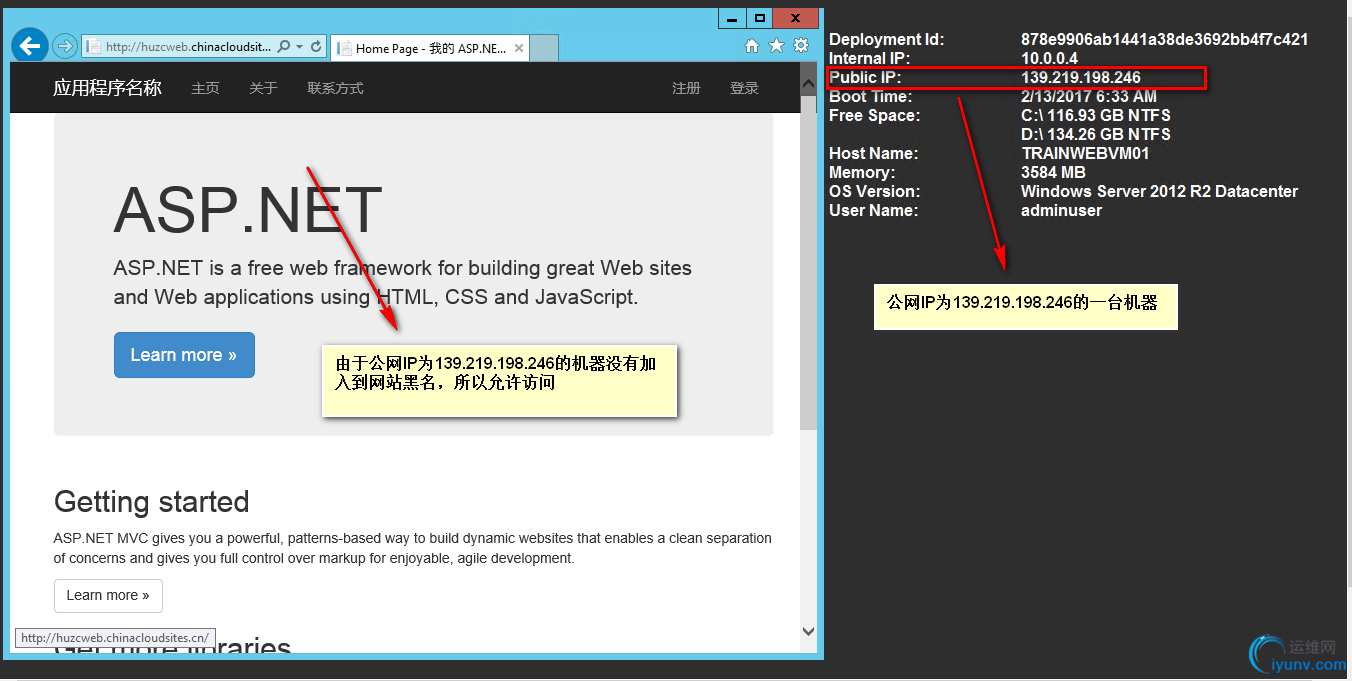Click the browser Back arrow button
Image resolution: width=1352 pixels, height=681 pixels.
click(30, 45)
